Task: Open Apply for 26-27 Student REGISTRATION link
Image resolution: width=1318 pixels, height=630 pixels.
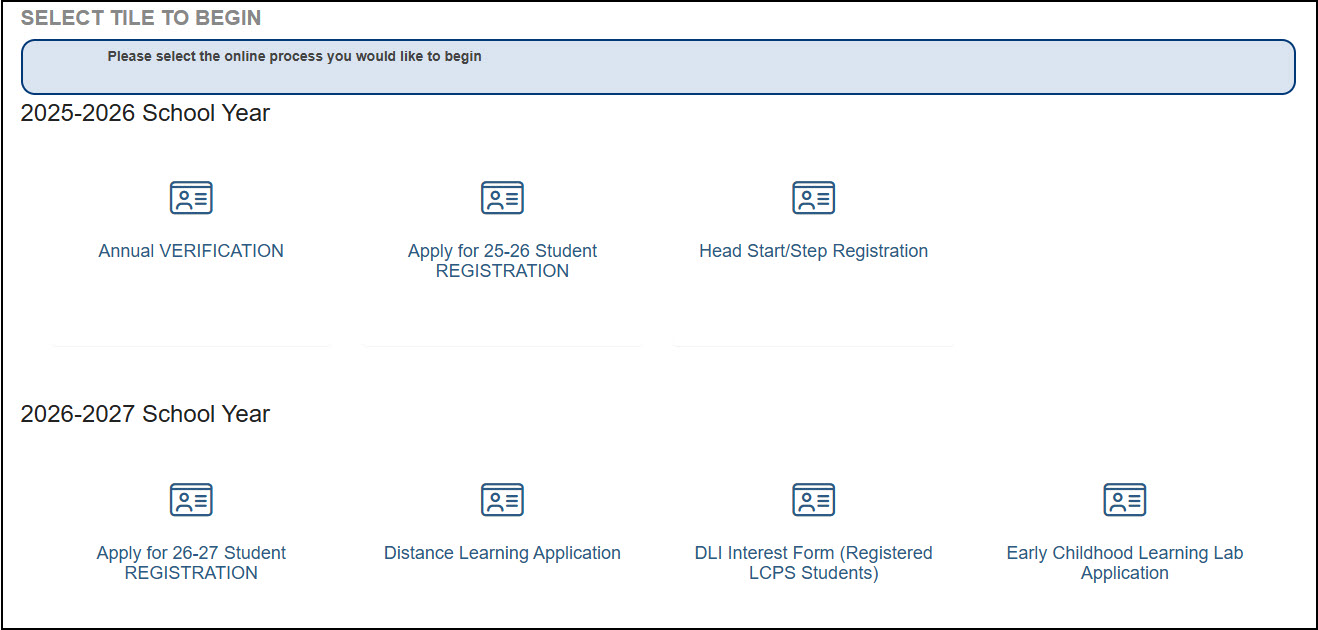Action: [x=191, y=563]
